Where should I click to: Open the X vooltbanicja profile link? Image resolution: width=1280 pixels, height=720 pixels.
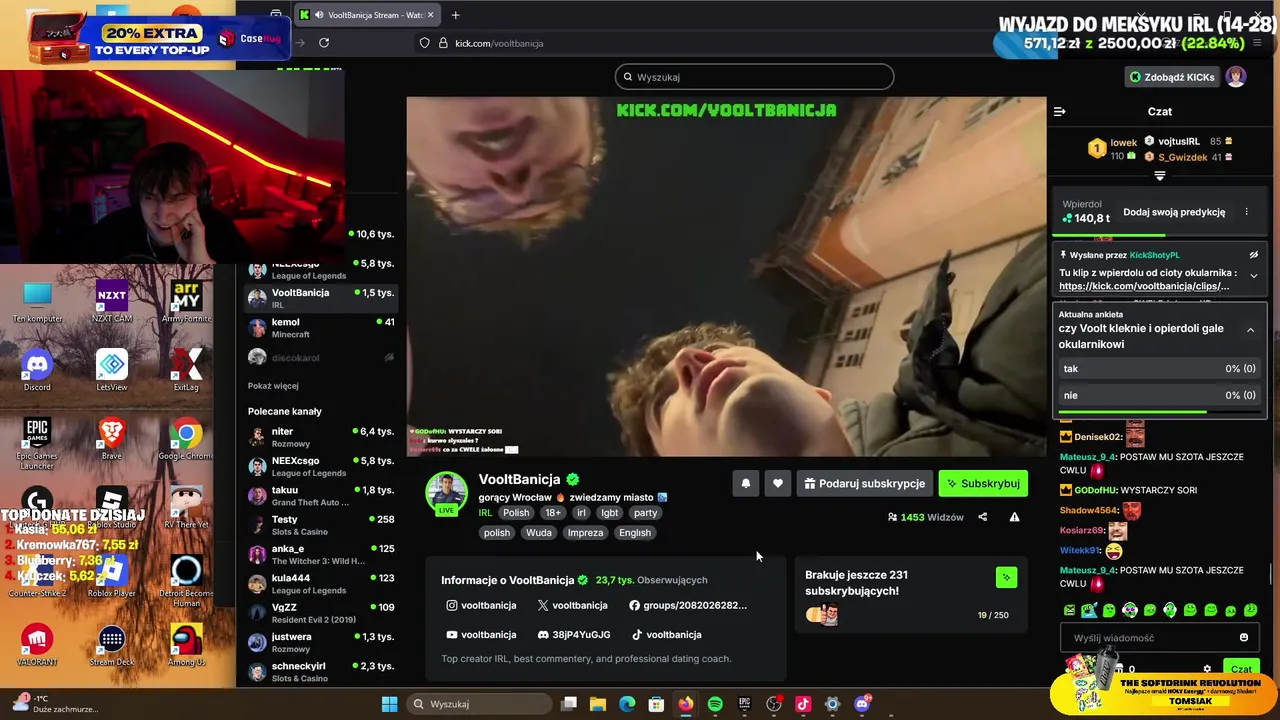[572, 605]
